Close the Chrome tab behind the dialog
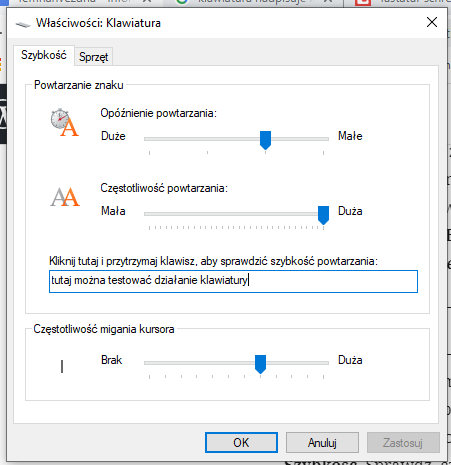The image size is (451, 465). coord(328,1)
